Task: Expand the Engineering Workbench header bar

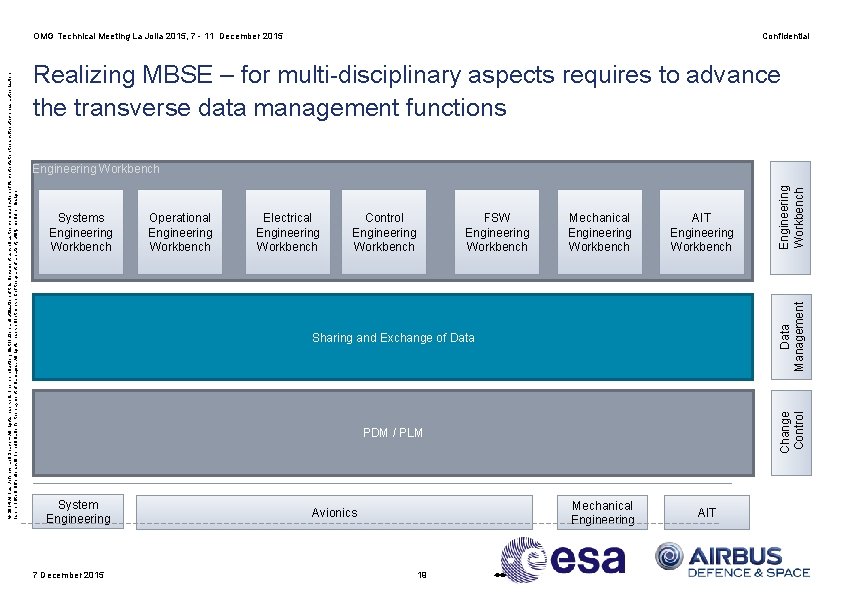Action: pos(96,169)
